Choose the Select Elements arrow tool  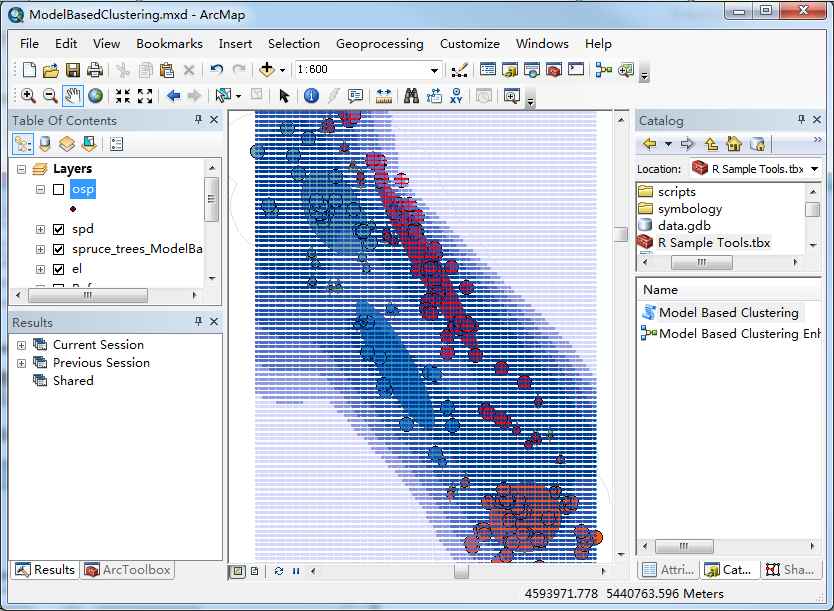click(283, 96)
